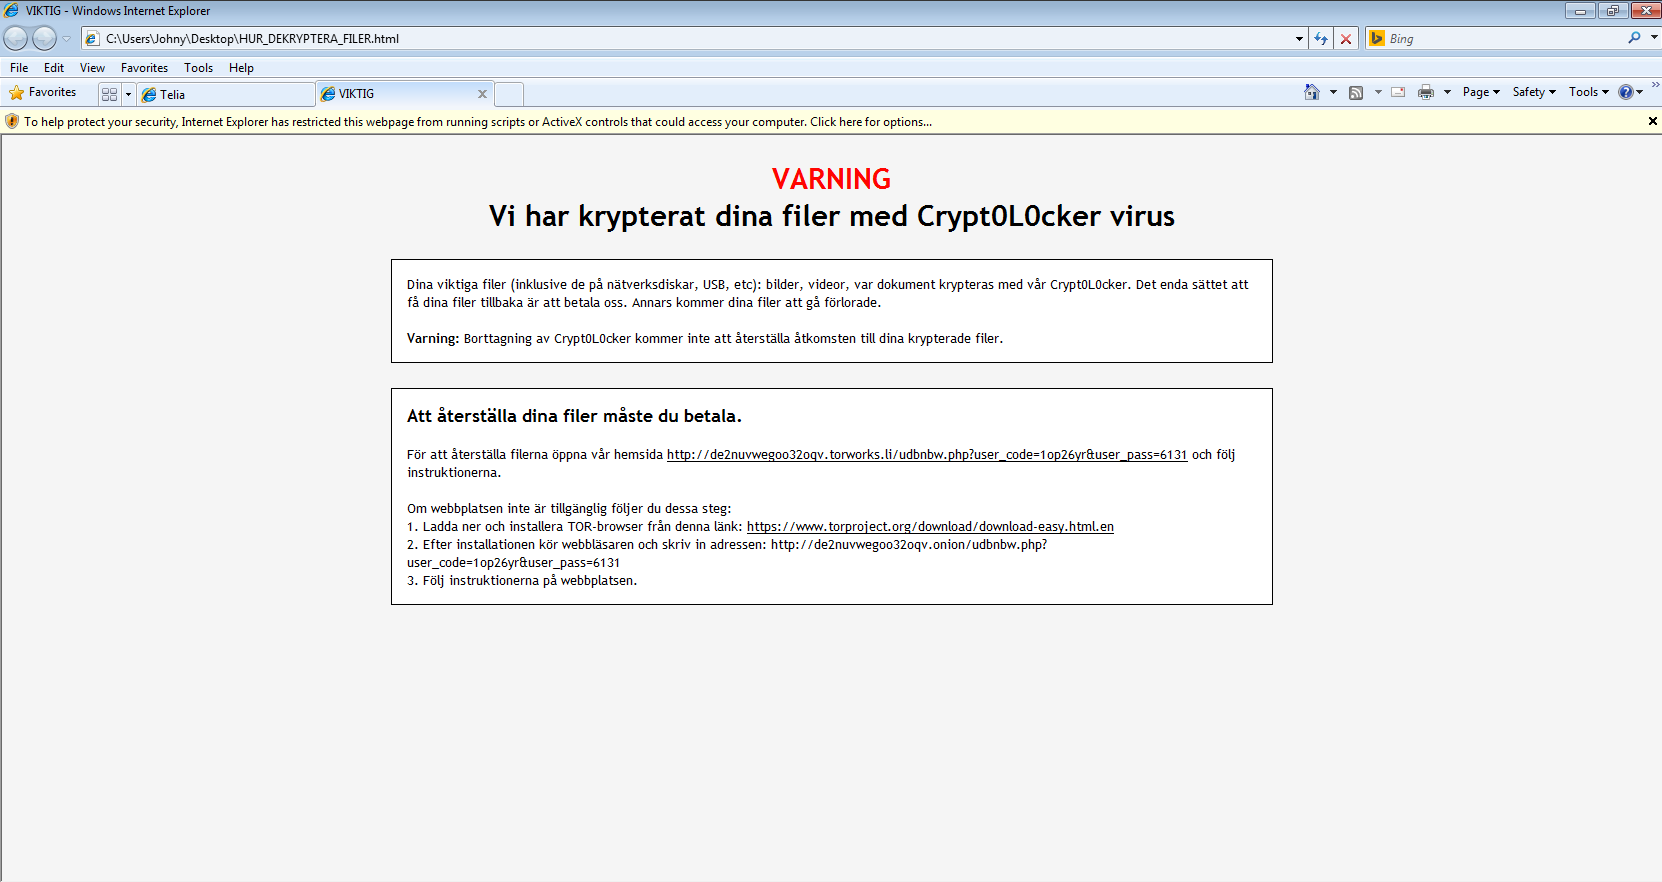The image size is (1662, 882).
Task: Open the Tools menu in the menu bar
Action: [x=198, y=68]
